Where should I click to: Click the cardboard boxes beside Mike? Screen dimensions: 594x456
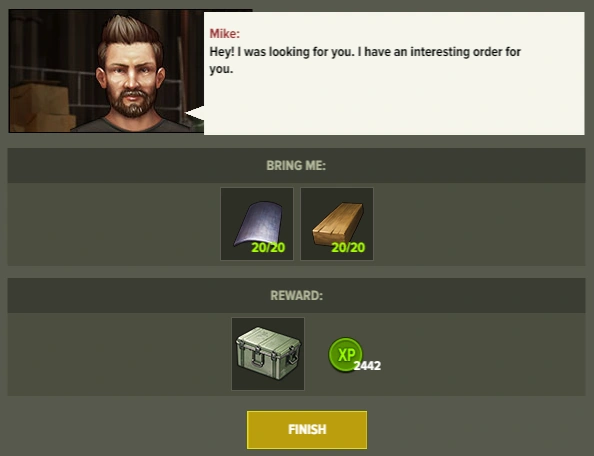point(40,107)
